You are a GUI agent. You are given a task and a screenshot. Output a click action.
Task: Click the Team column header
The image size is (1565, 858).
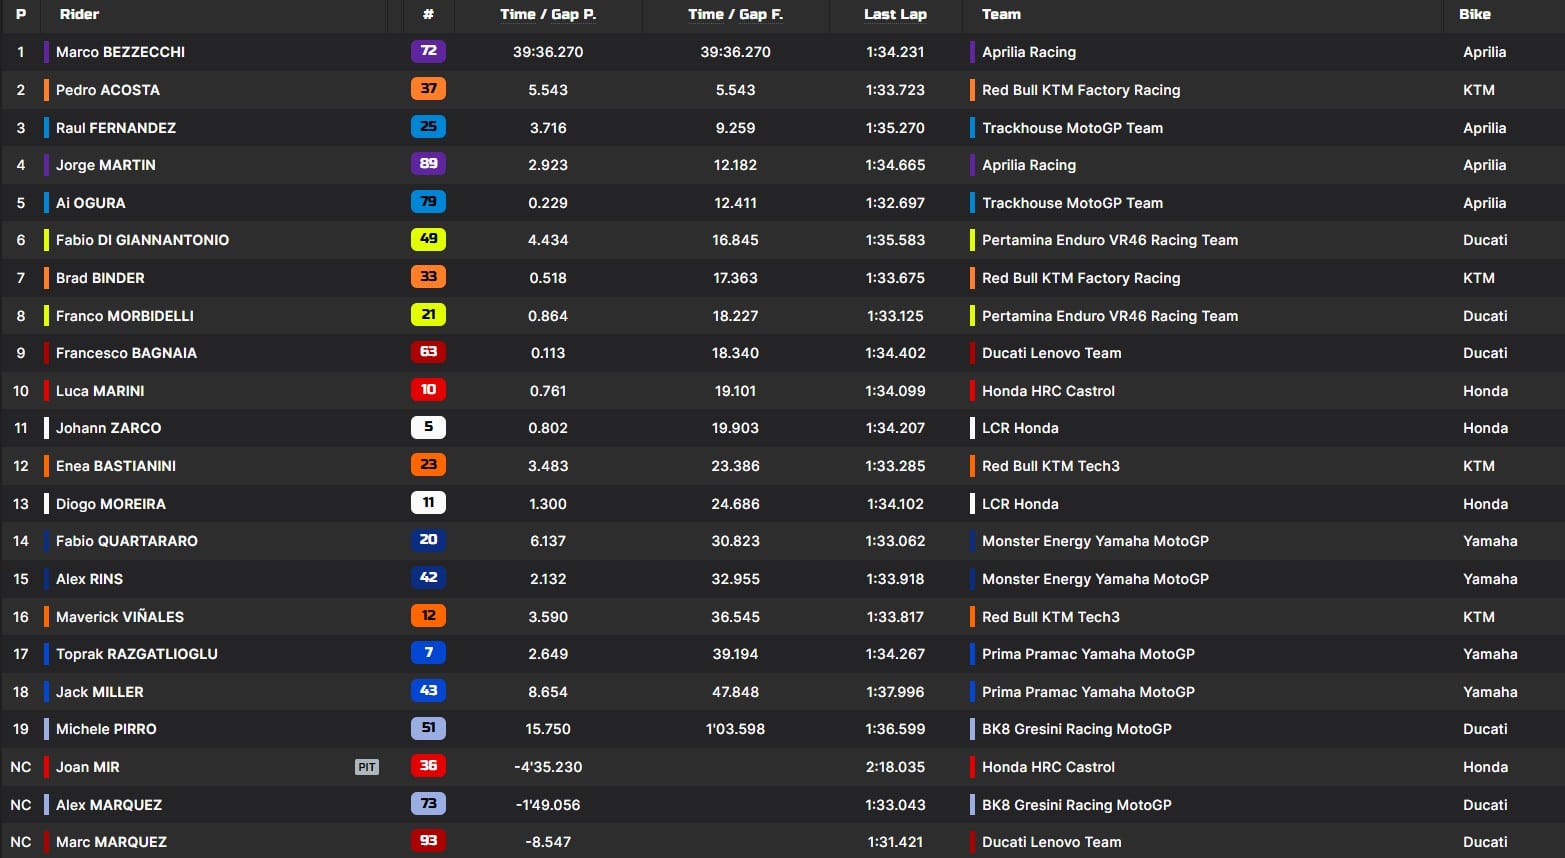(1001, 14)
